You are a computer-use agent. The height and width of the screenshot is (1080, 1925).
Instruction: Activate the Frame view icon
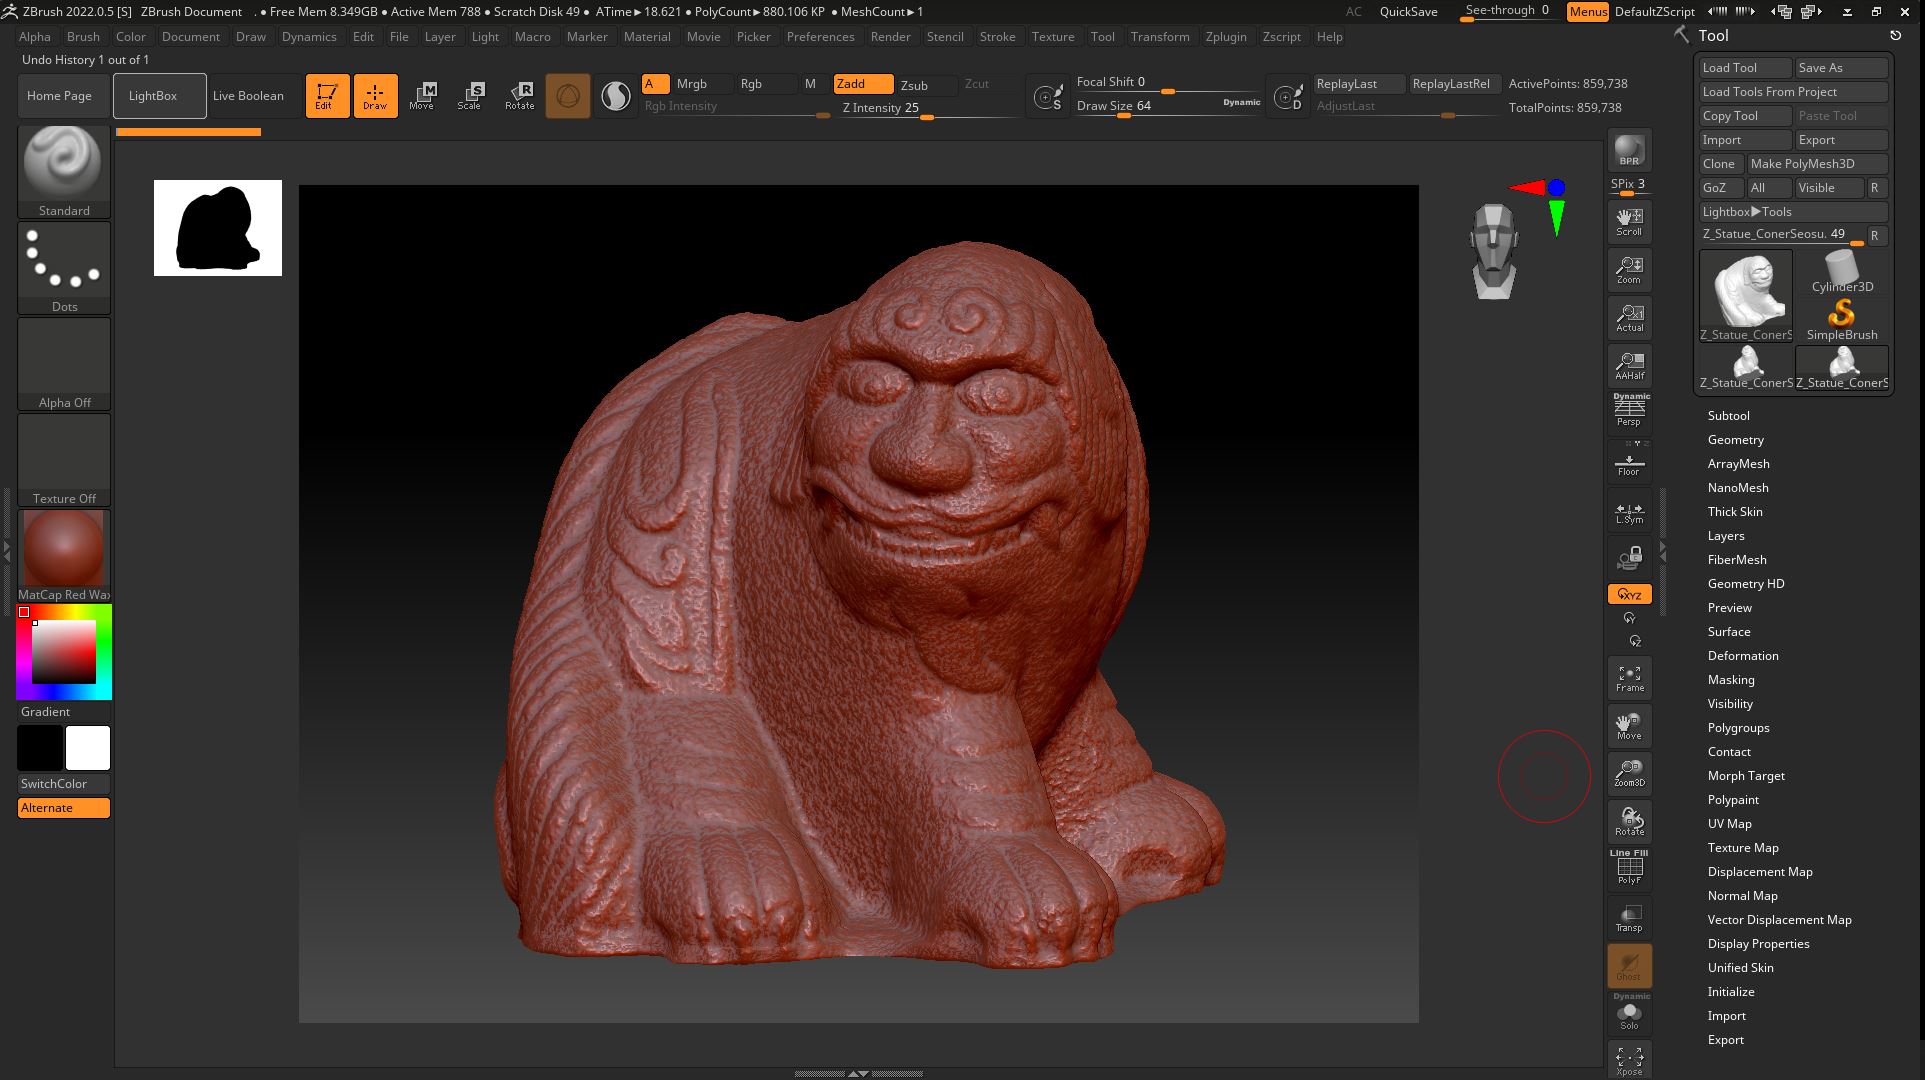click(1629, 678)
